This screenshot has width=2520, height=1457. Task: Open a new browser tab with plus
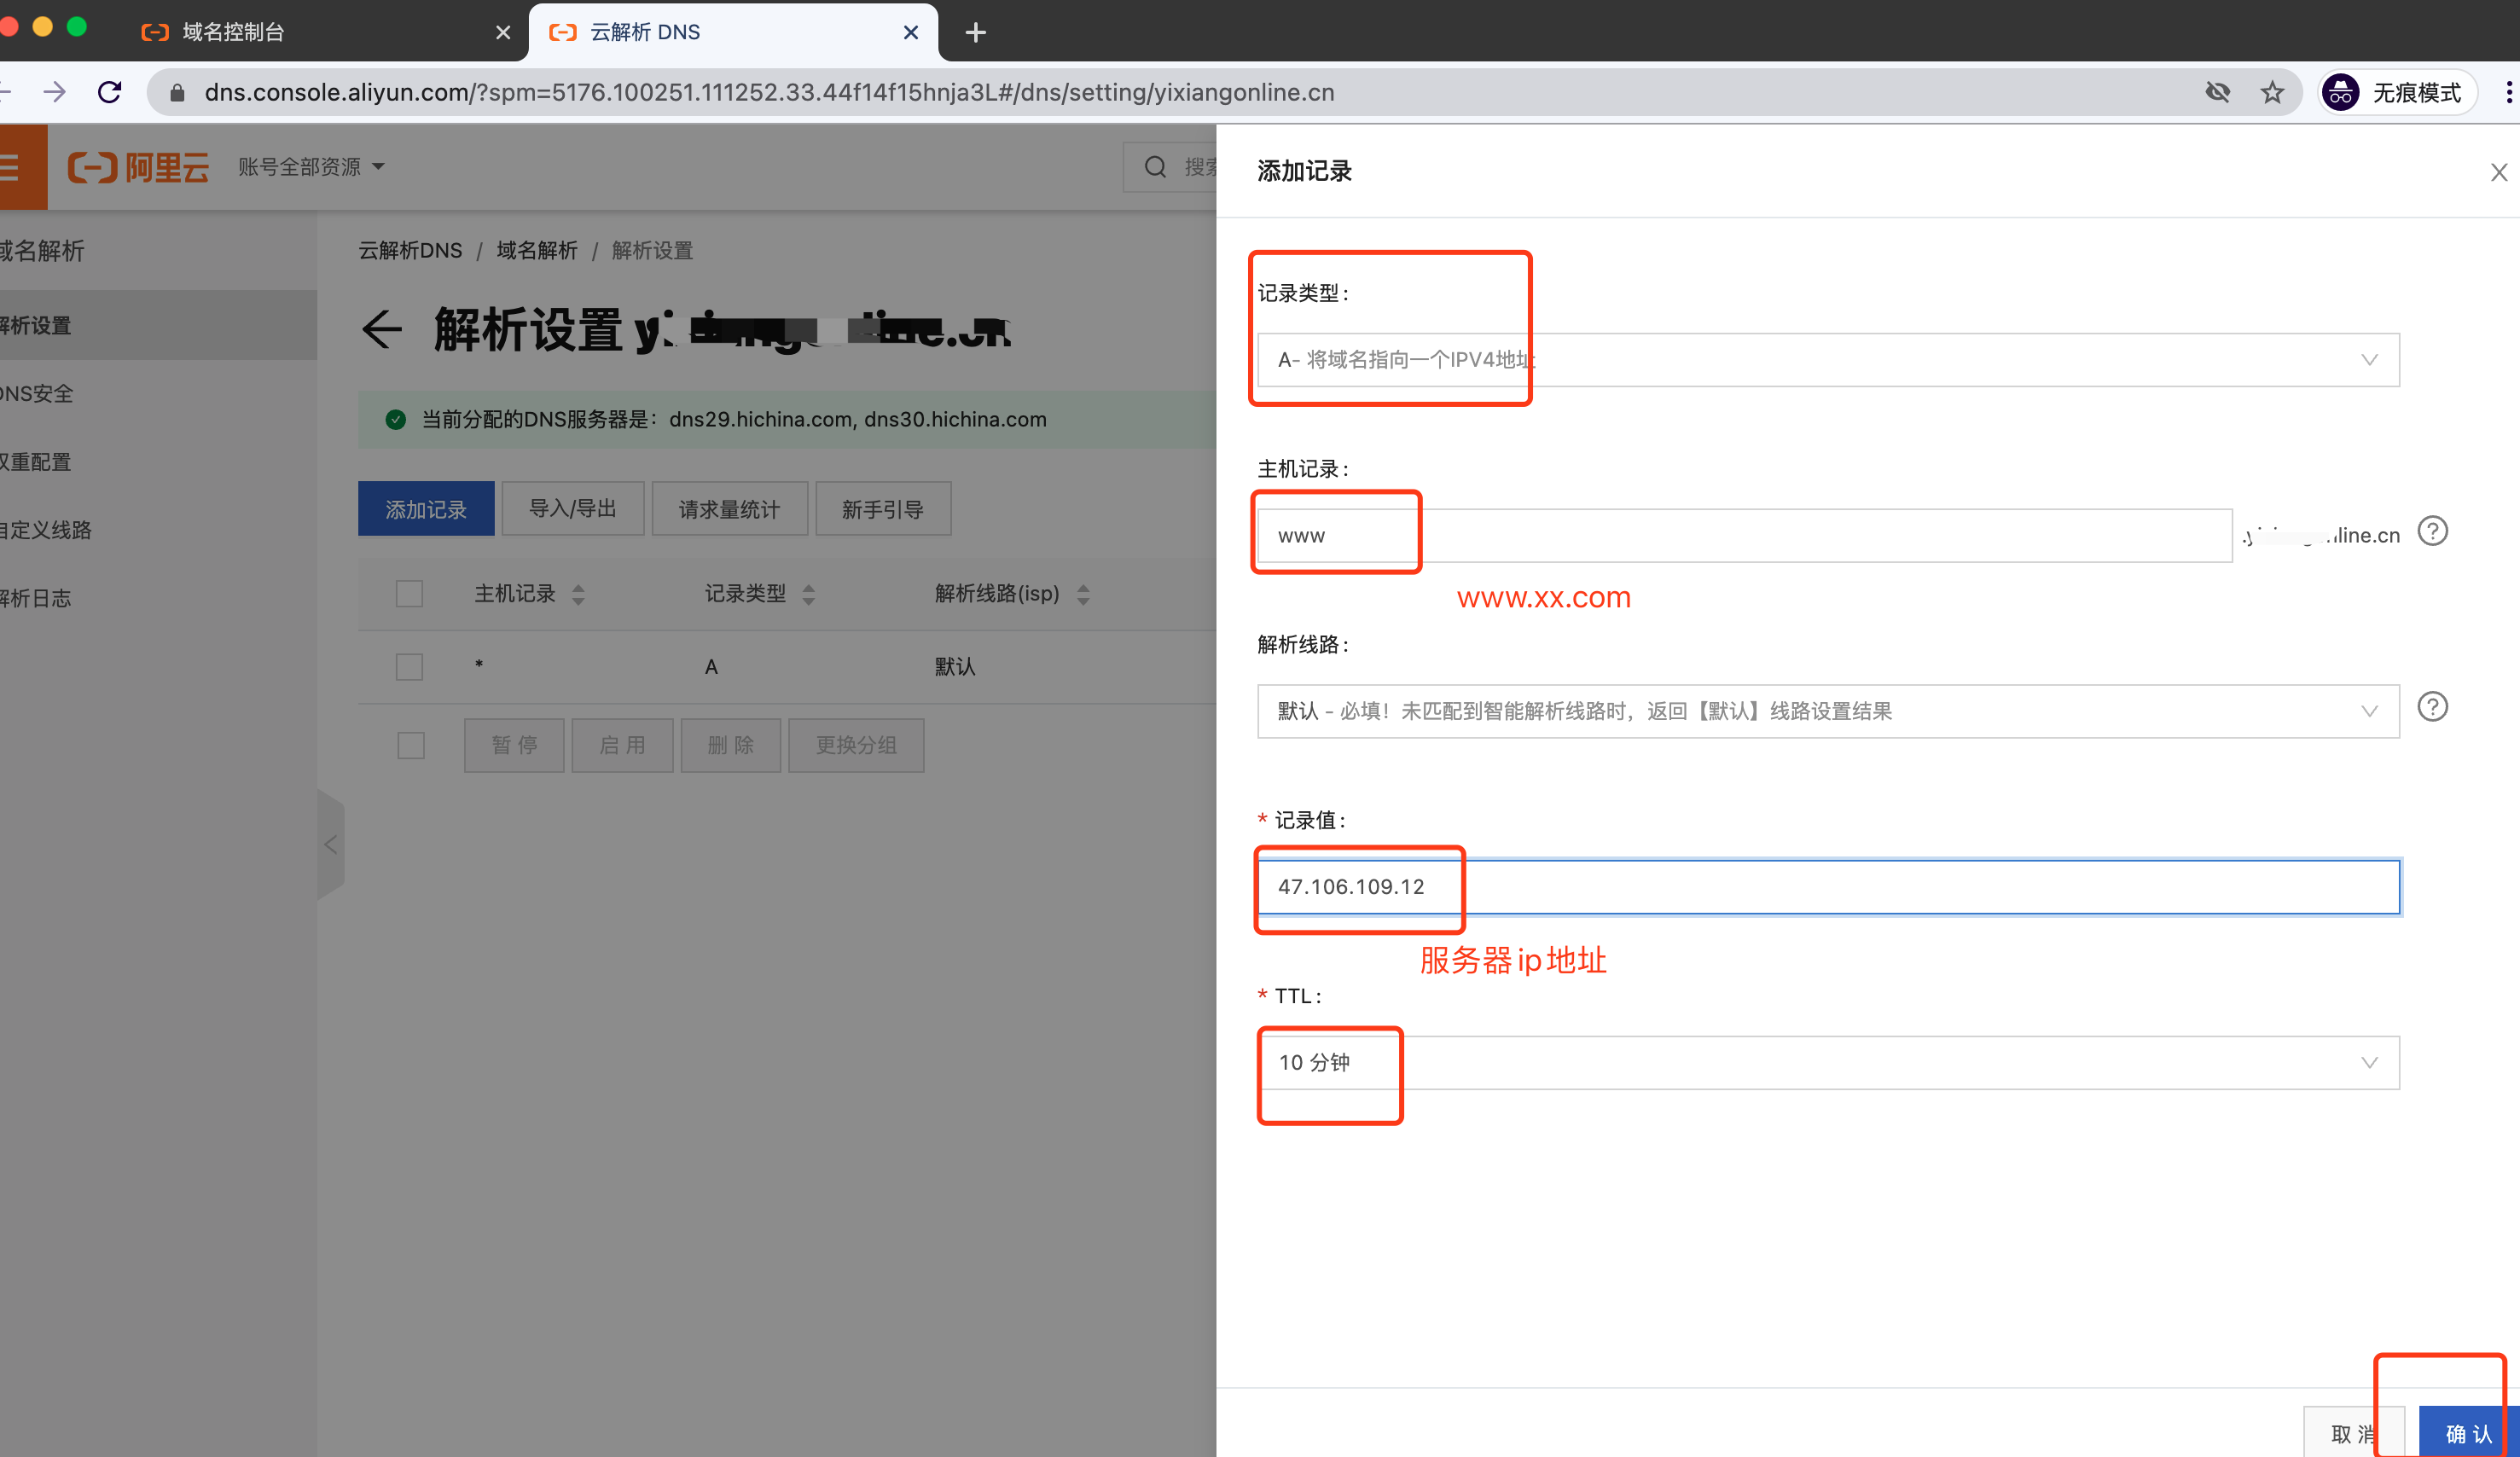[975, 32]
